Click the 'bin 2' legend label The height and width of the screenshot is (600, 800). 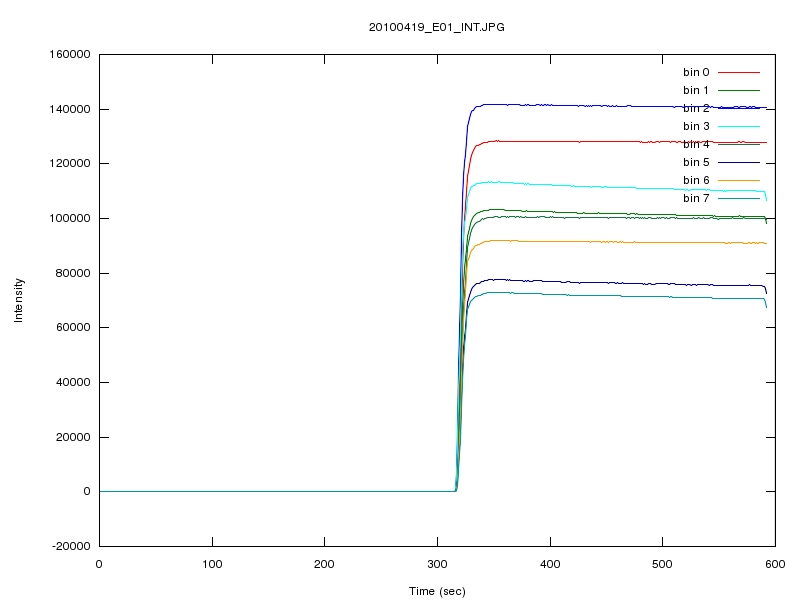click(696, 108)
